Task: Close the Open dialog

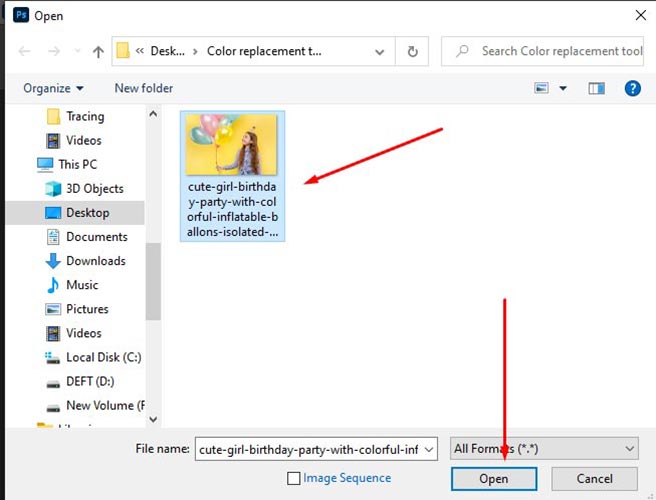Action: (x=640, y=15)
